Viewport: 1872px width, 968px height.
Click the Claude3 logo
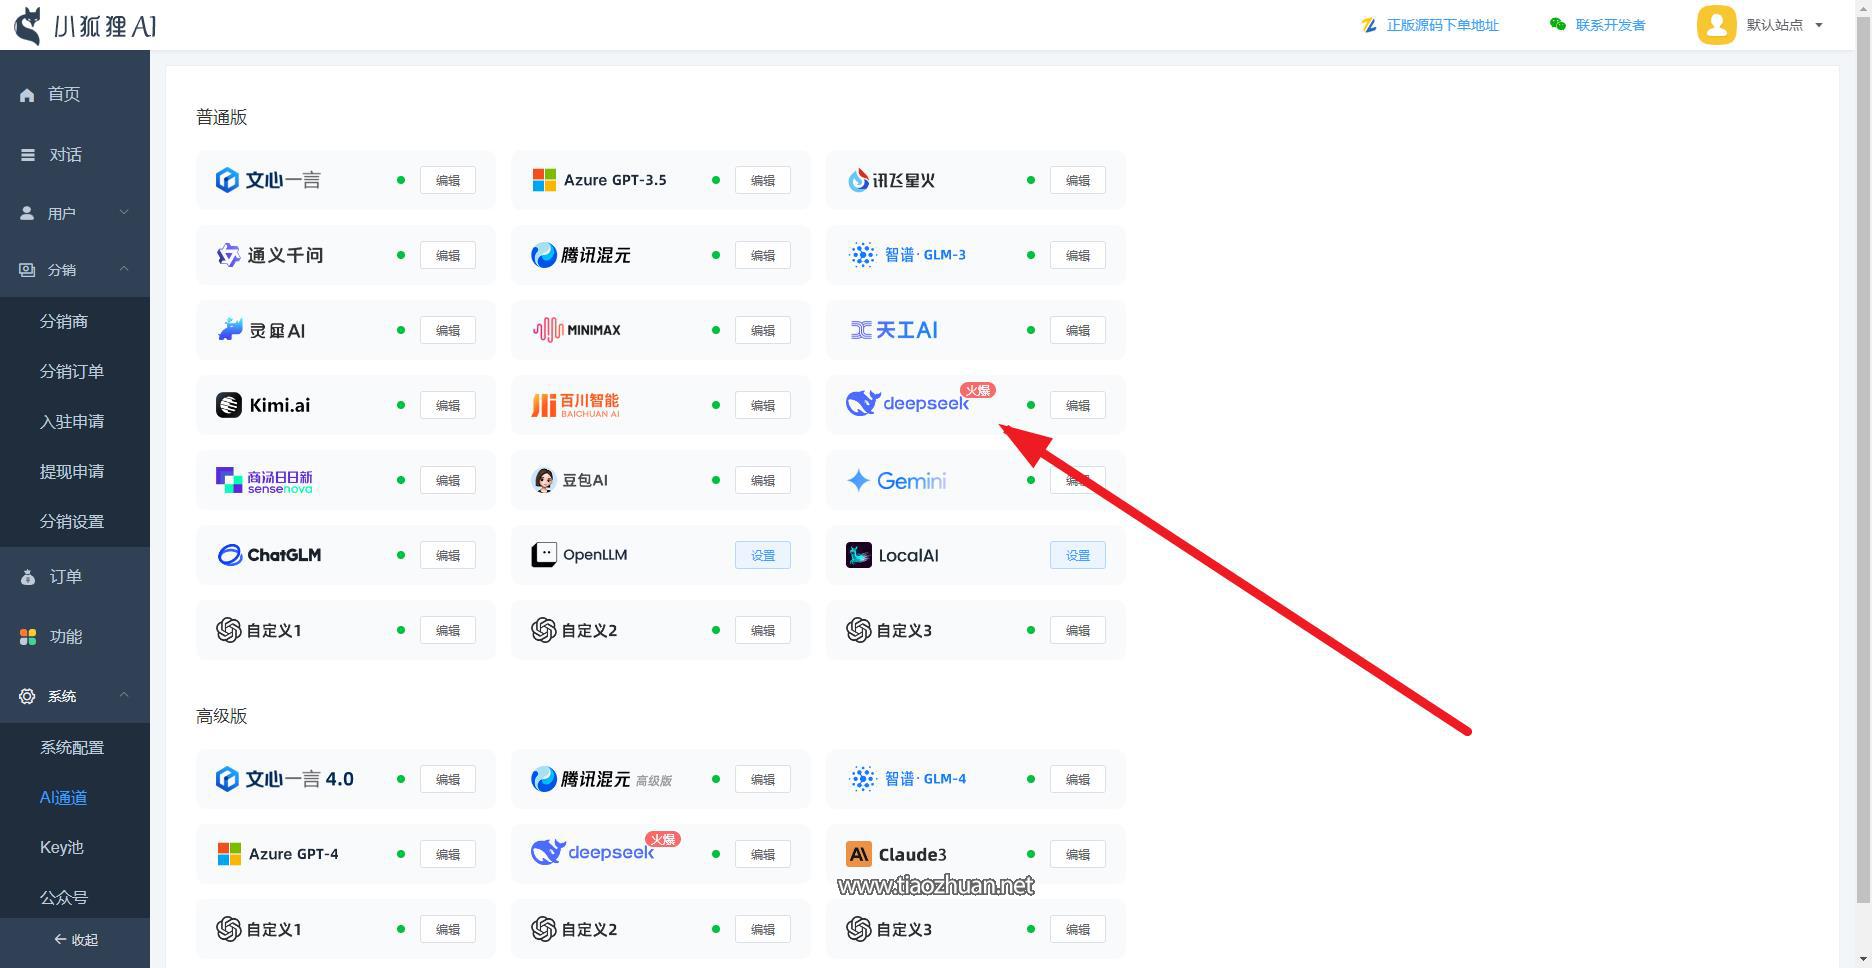(896, 854)
